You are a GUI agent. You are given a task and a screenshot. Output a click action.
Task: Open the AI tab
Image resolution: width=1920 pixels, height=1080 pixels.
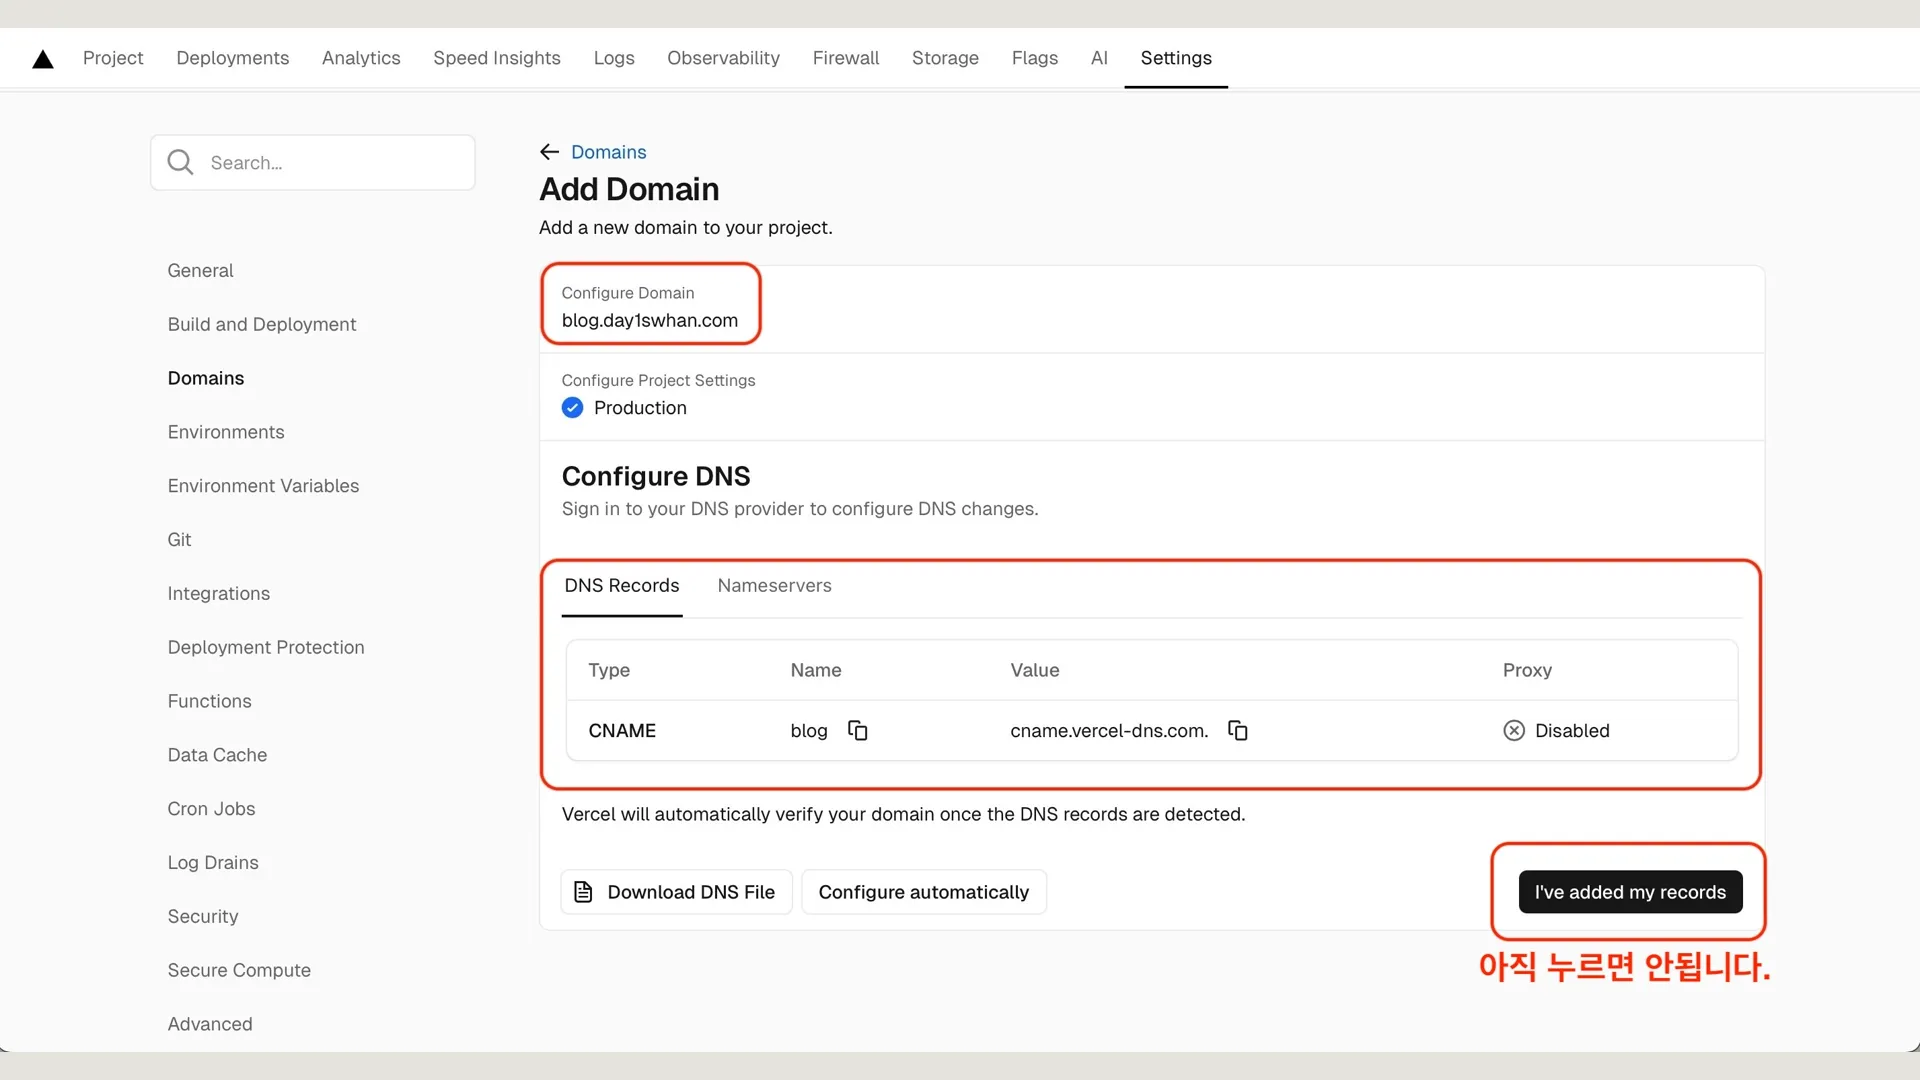coord(1099,58)
